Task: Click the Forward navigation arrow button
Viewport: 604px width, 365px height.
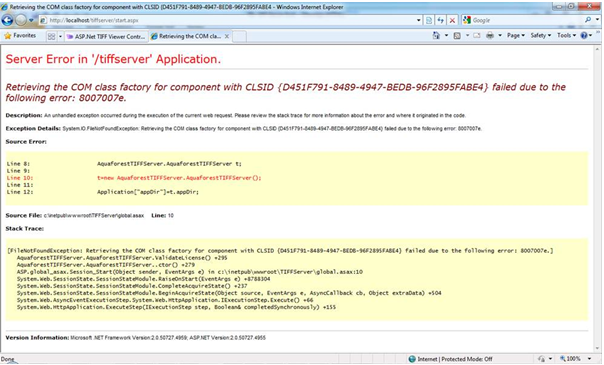Action: coord(21,20)
